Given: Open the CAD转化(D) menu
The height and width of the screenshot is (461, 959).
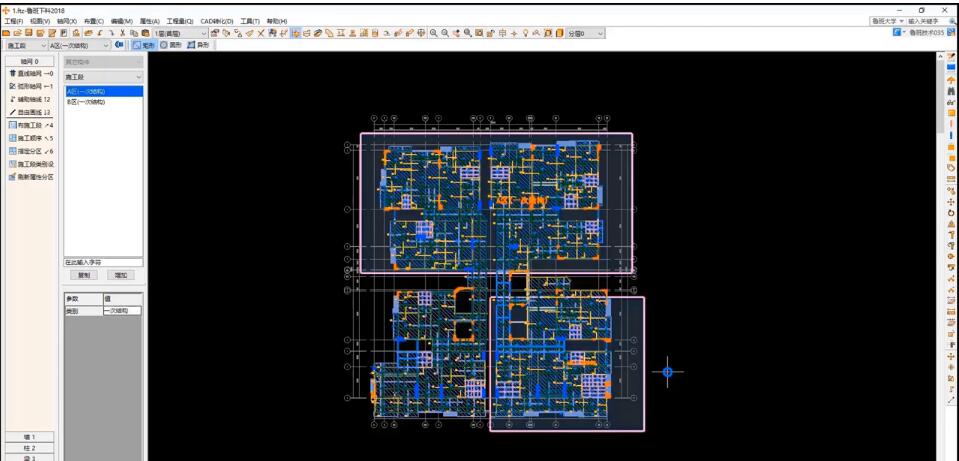Looking at the screenshot, I should [x=217, y=21].
